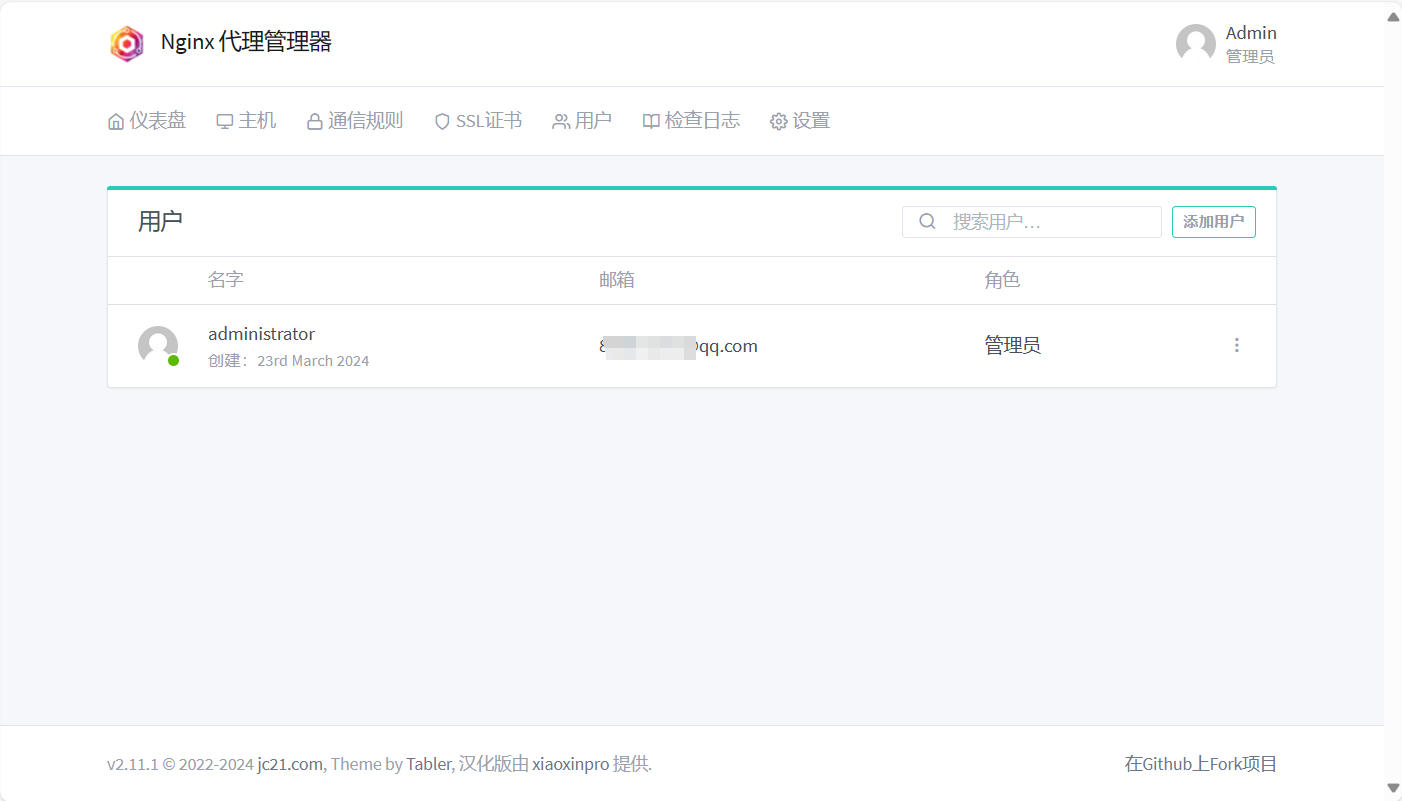Click the Admin avatar icon in header

point(1195,44)
